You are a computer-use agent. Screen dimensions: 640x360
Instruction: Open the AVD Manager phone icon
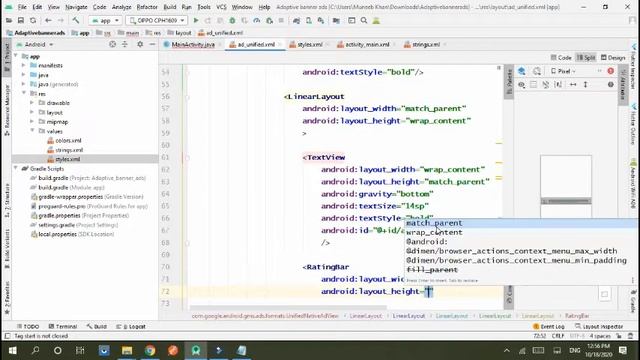(x=309, y=20)
